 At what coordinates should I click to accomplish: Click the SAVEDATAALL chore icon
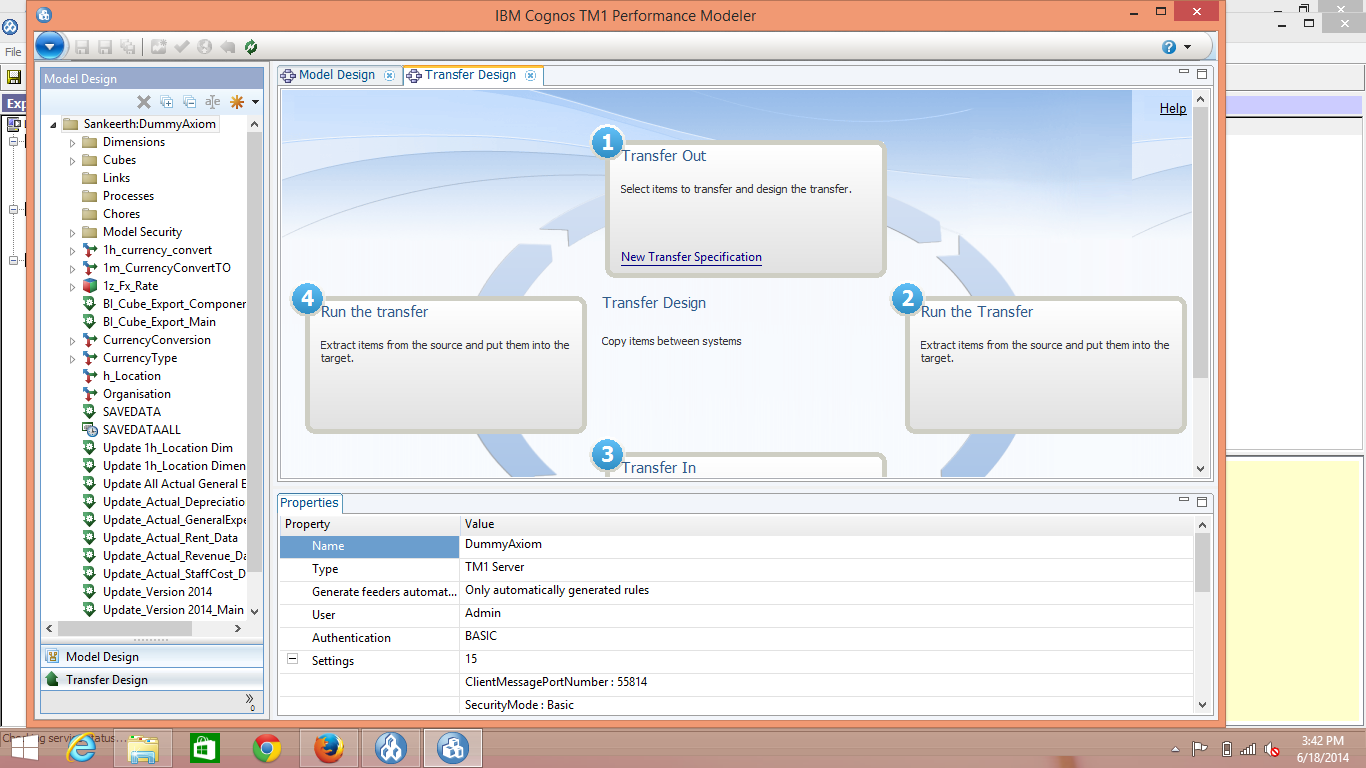pos(90,430)
